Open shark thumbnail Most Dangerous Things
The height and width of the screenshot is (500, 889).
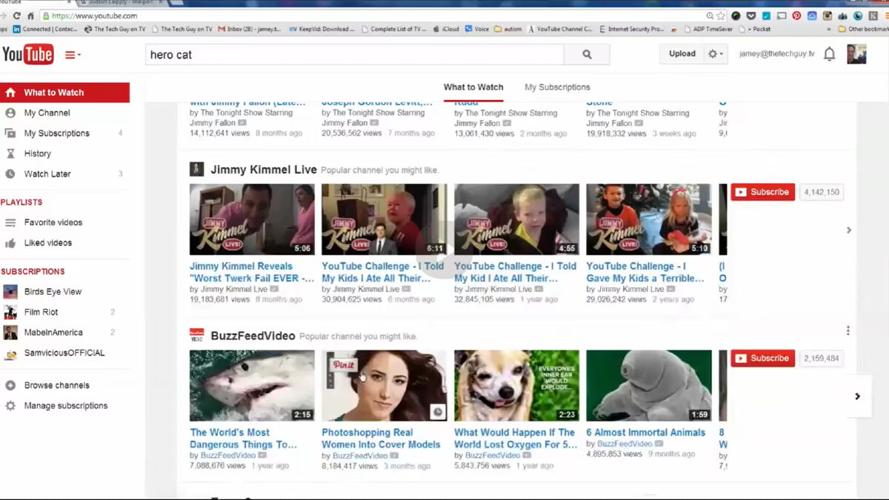pyautogui.click(x=252, y=385)
